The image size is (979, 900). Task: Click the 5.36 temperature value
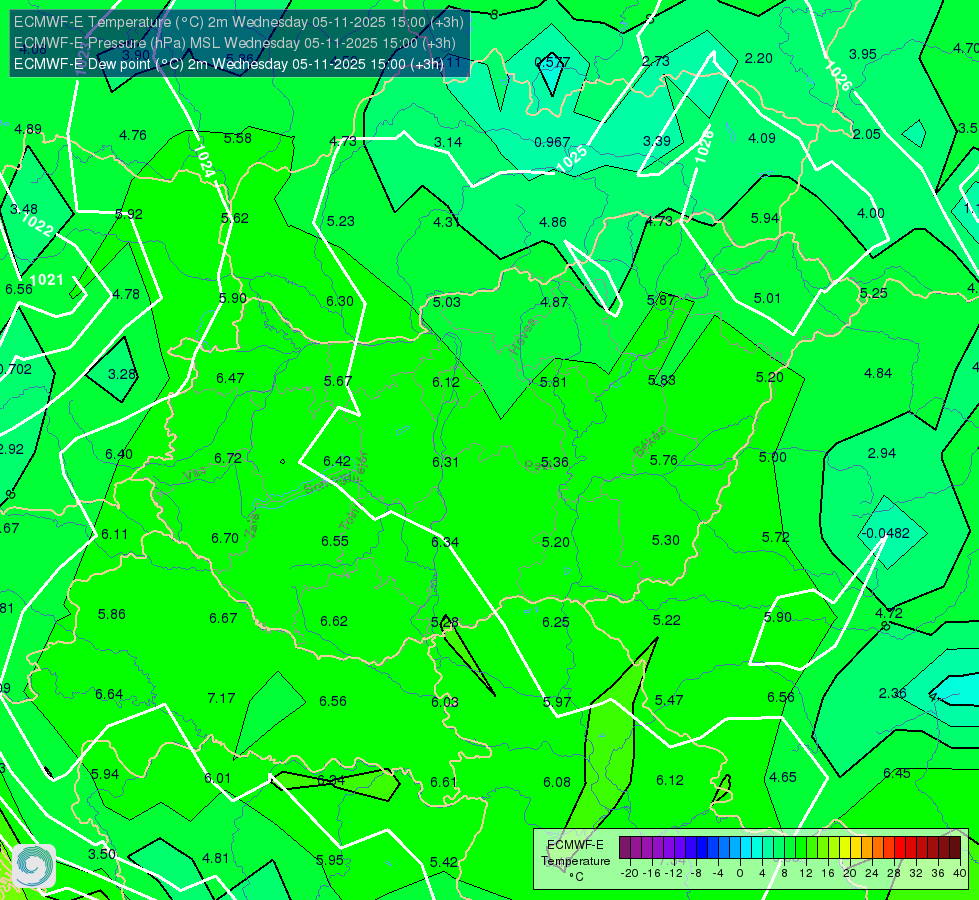[554, 462]
